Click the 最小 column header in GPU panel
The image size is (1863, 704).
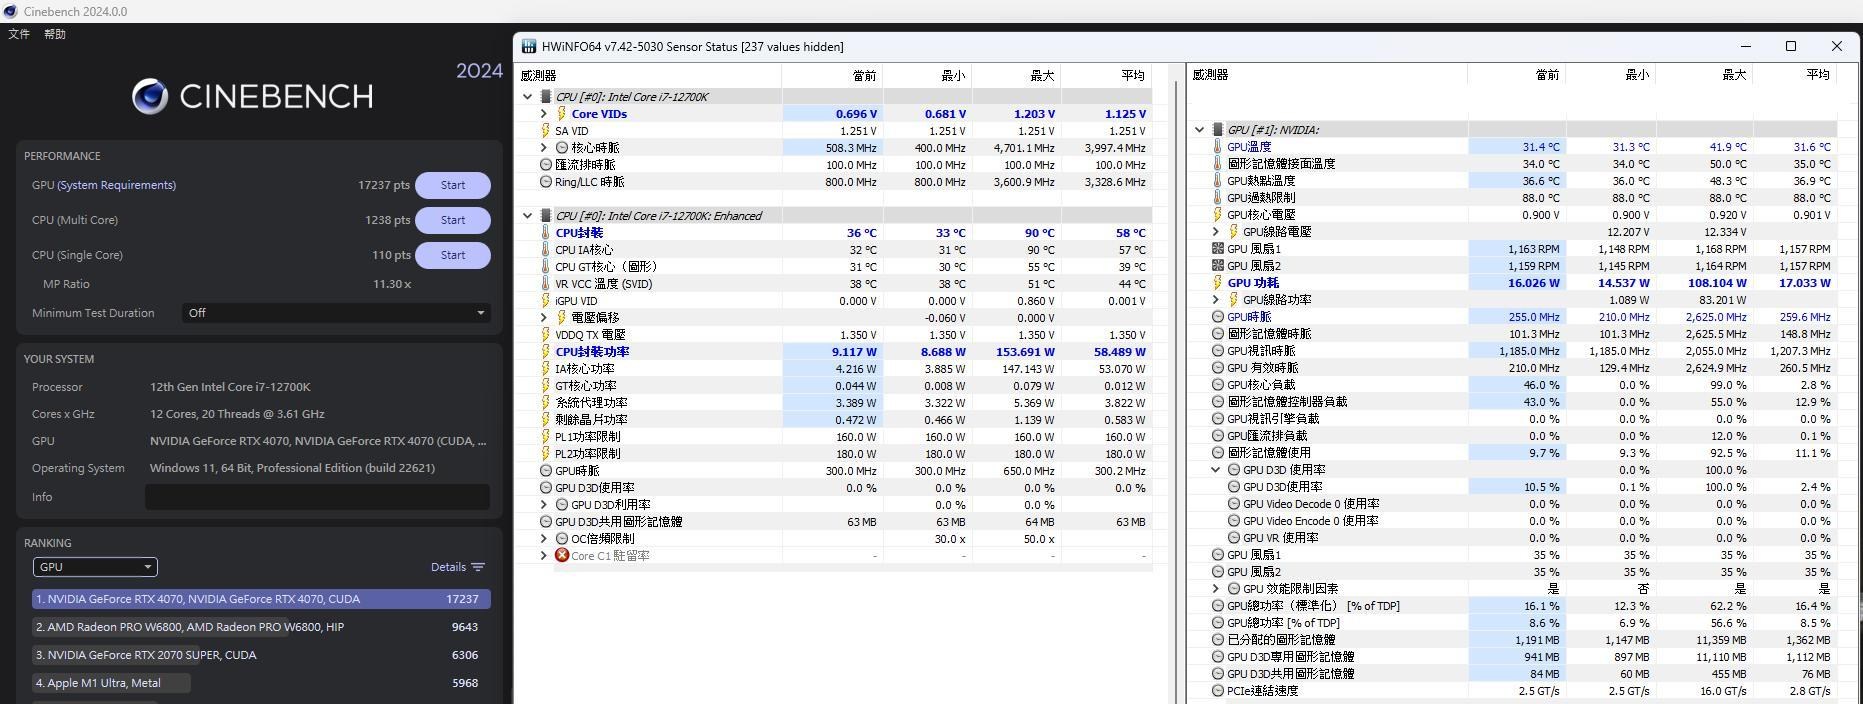tap(1611, 75)
